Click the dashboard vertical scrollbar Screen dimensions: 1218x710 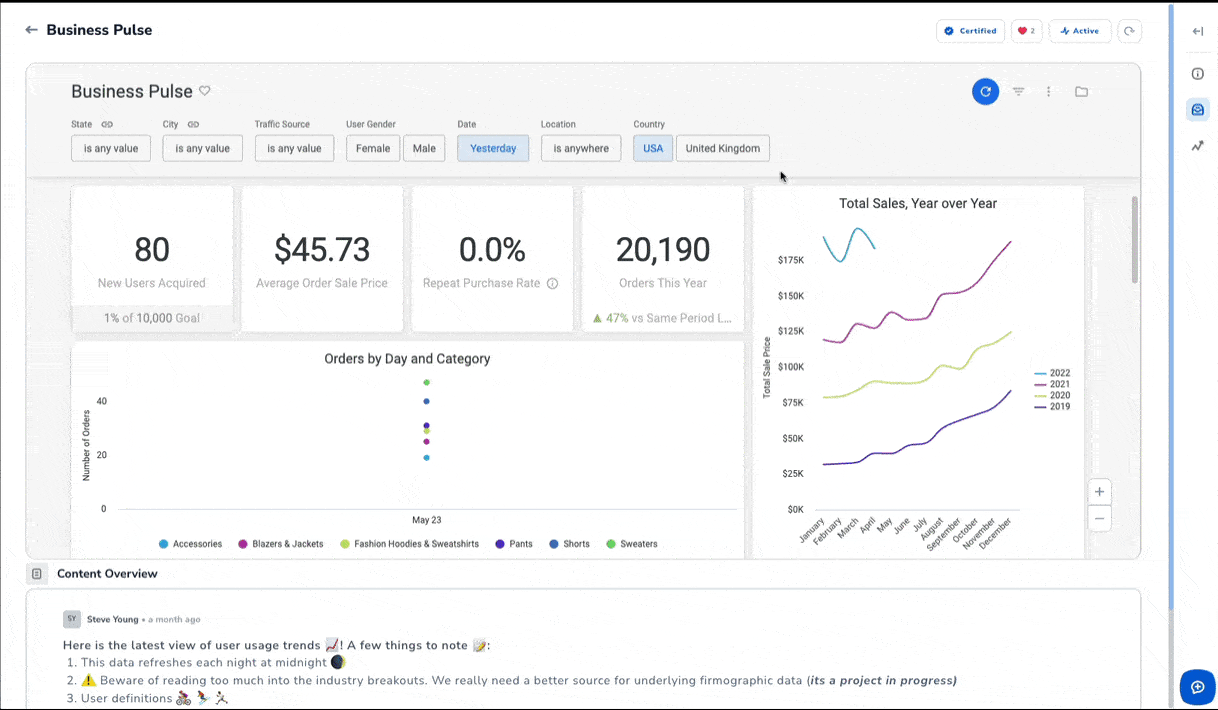click(x=1134, y=240)
